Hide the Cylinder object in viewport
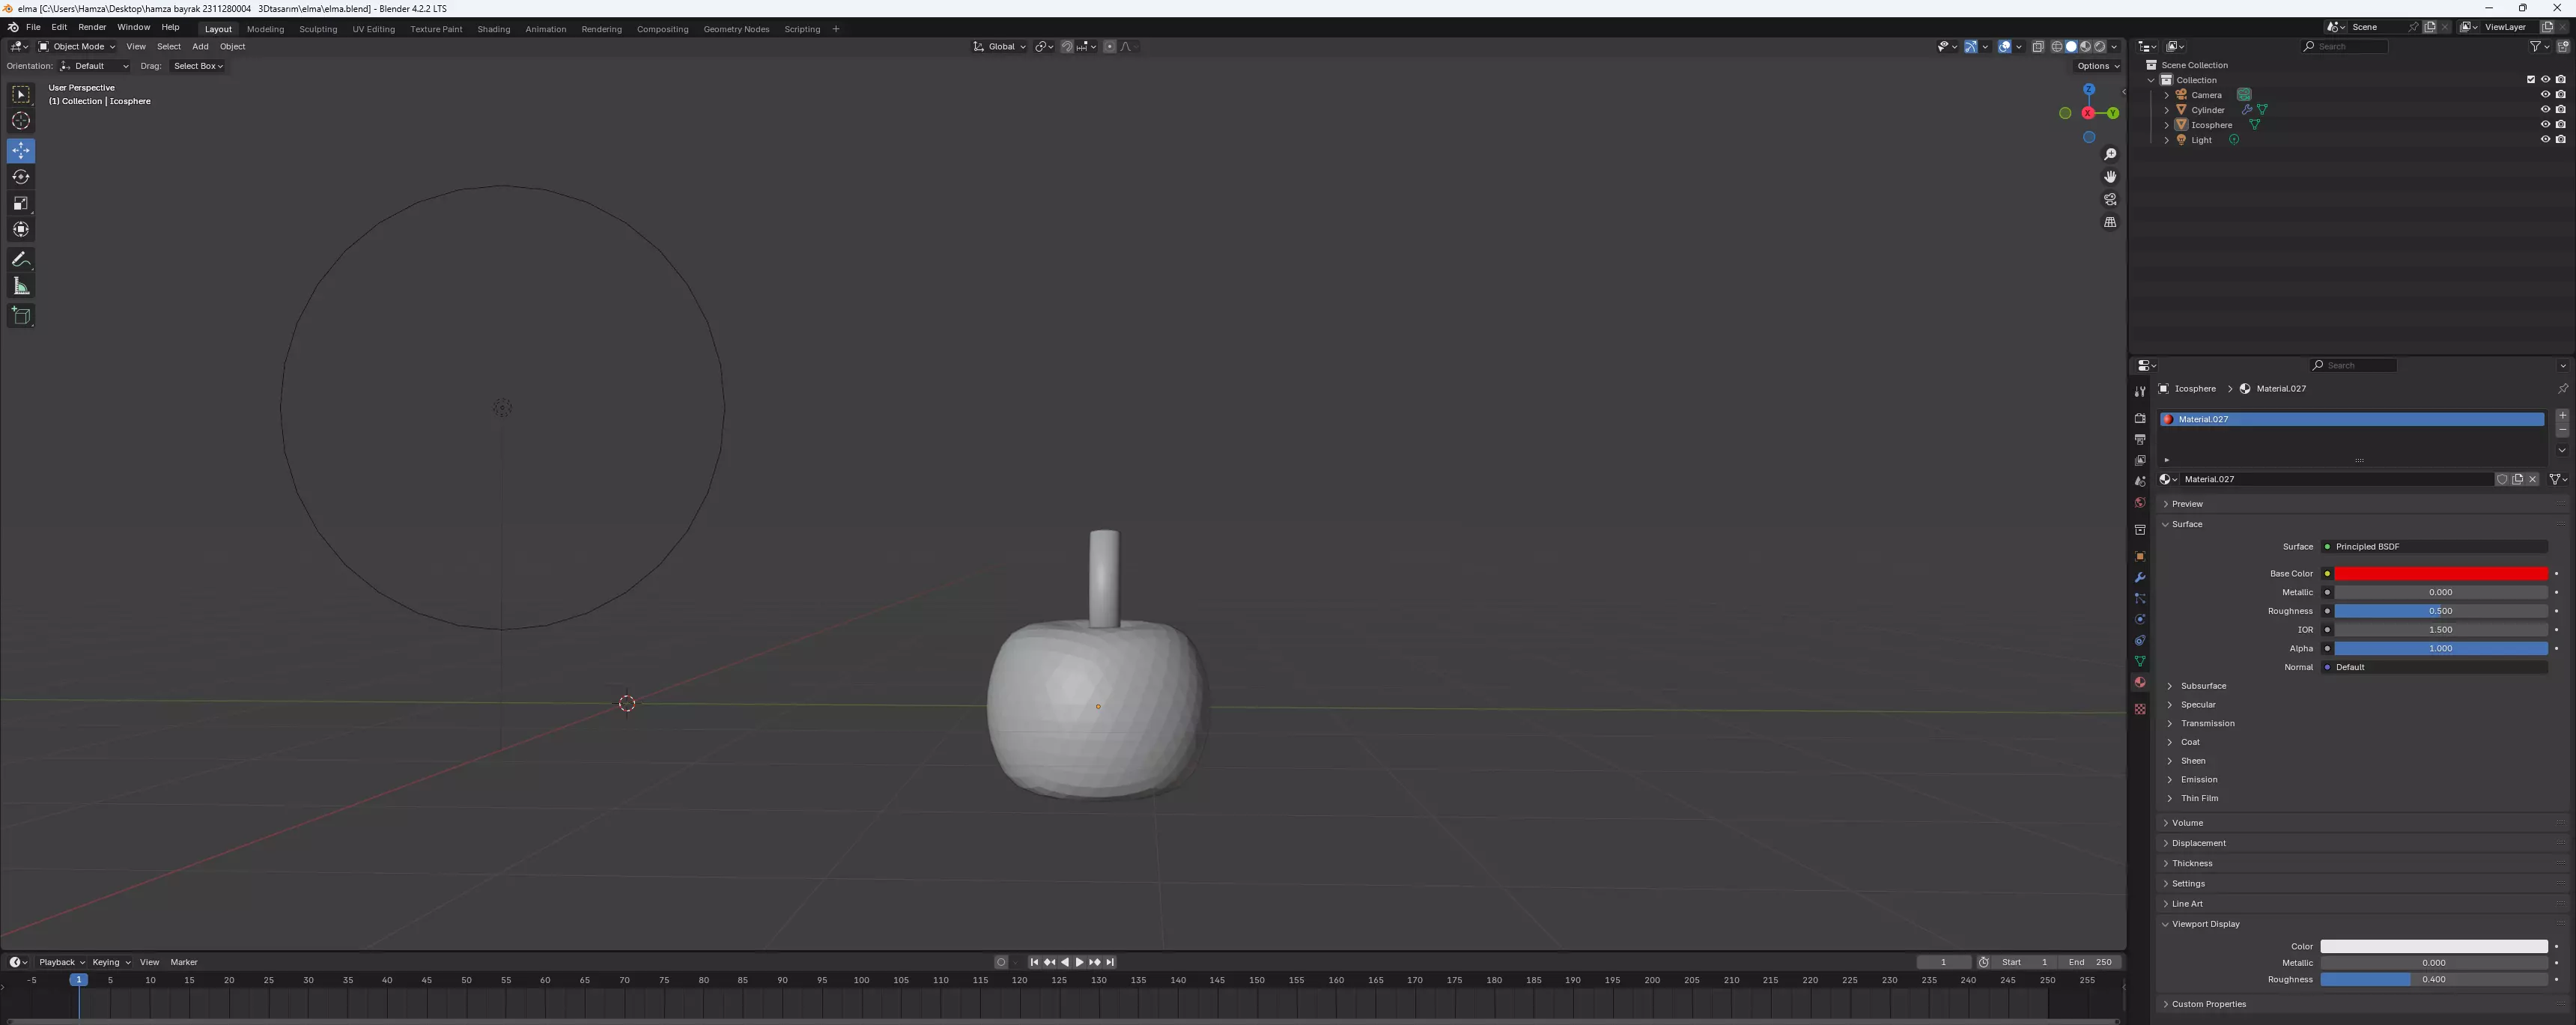This screenshot has height=1025, width=2576. [x=2545, y=110]
